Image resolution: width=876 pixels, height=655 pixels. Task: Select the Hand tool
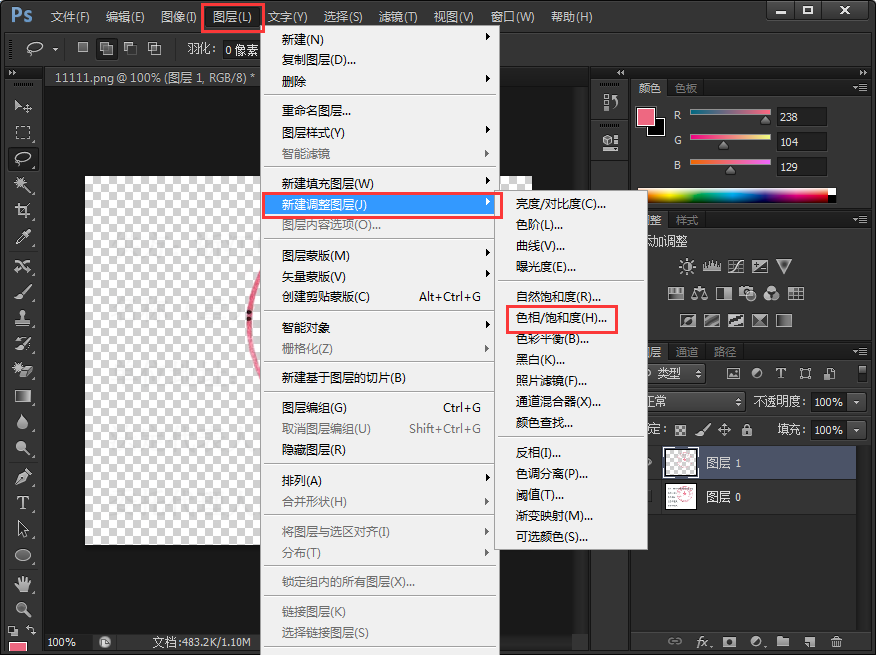point(23,584)
